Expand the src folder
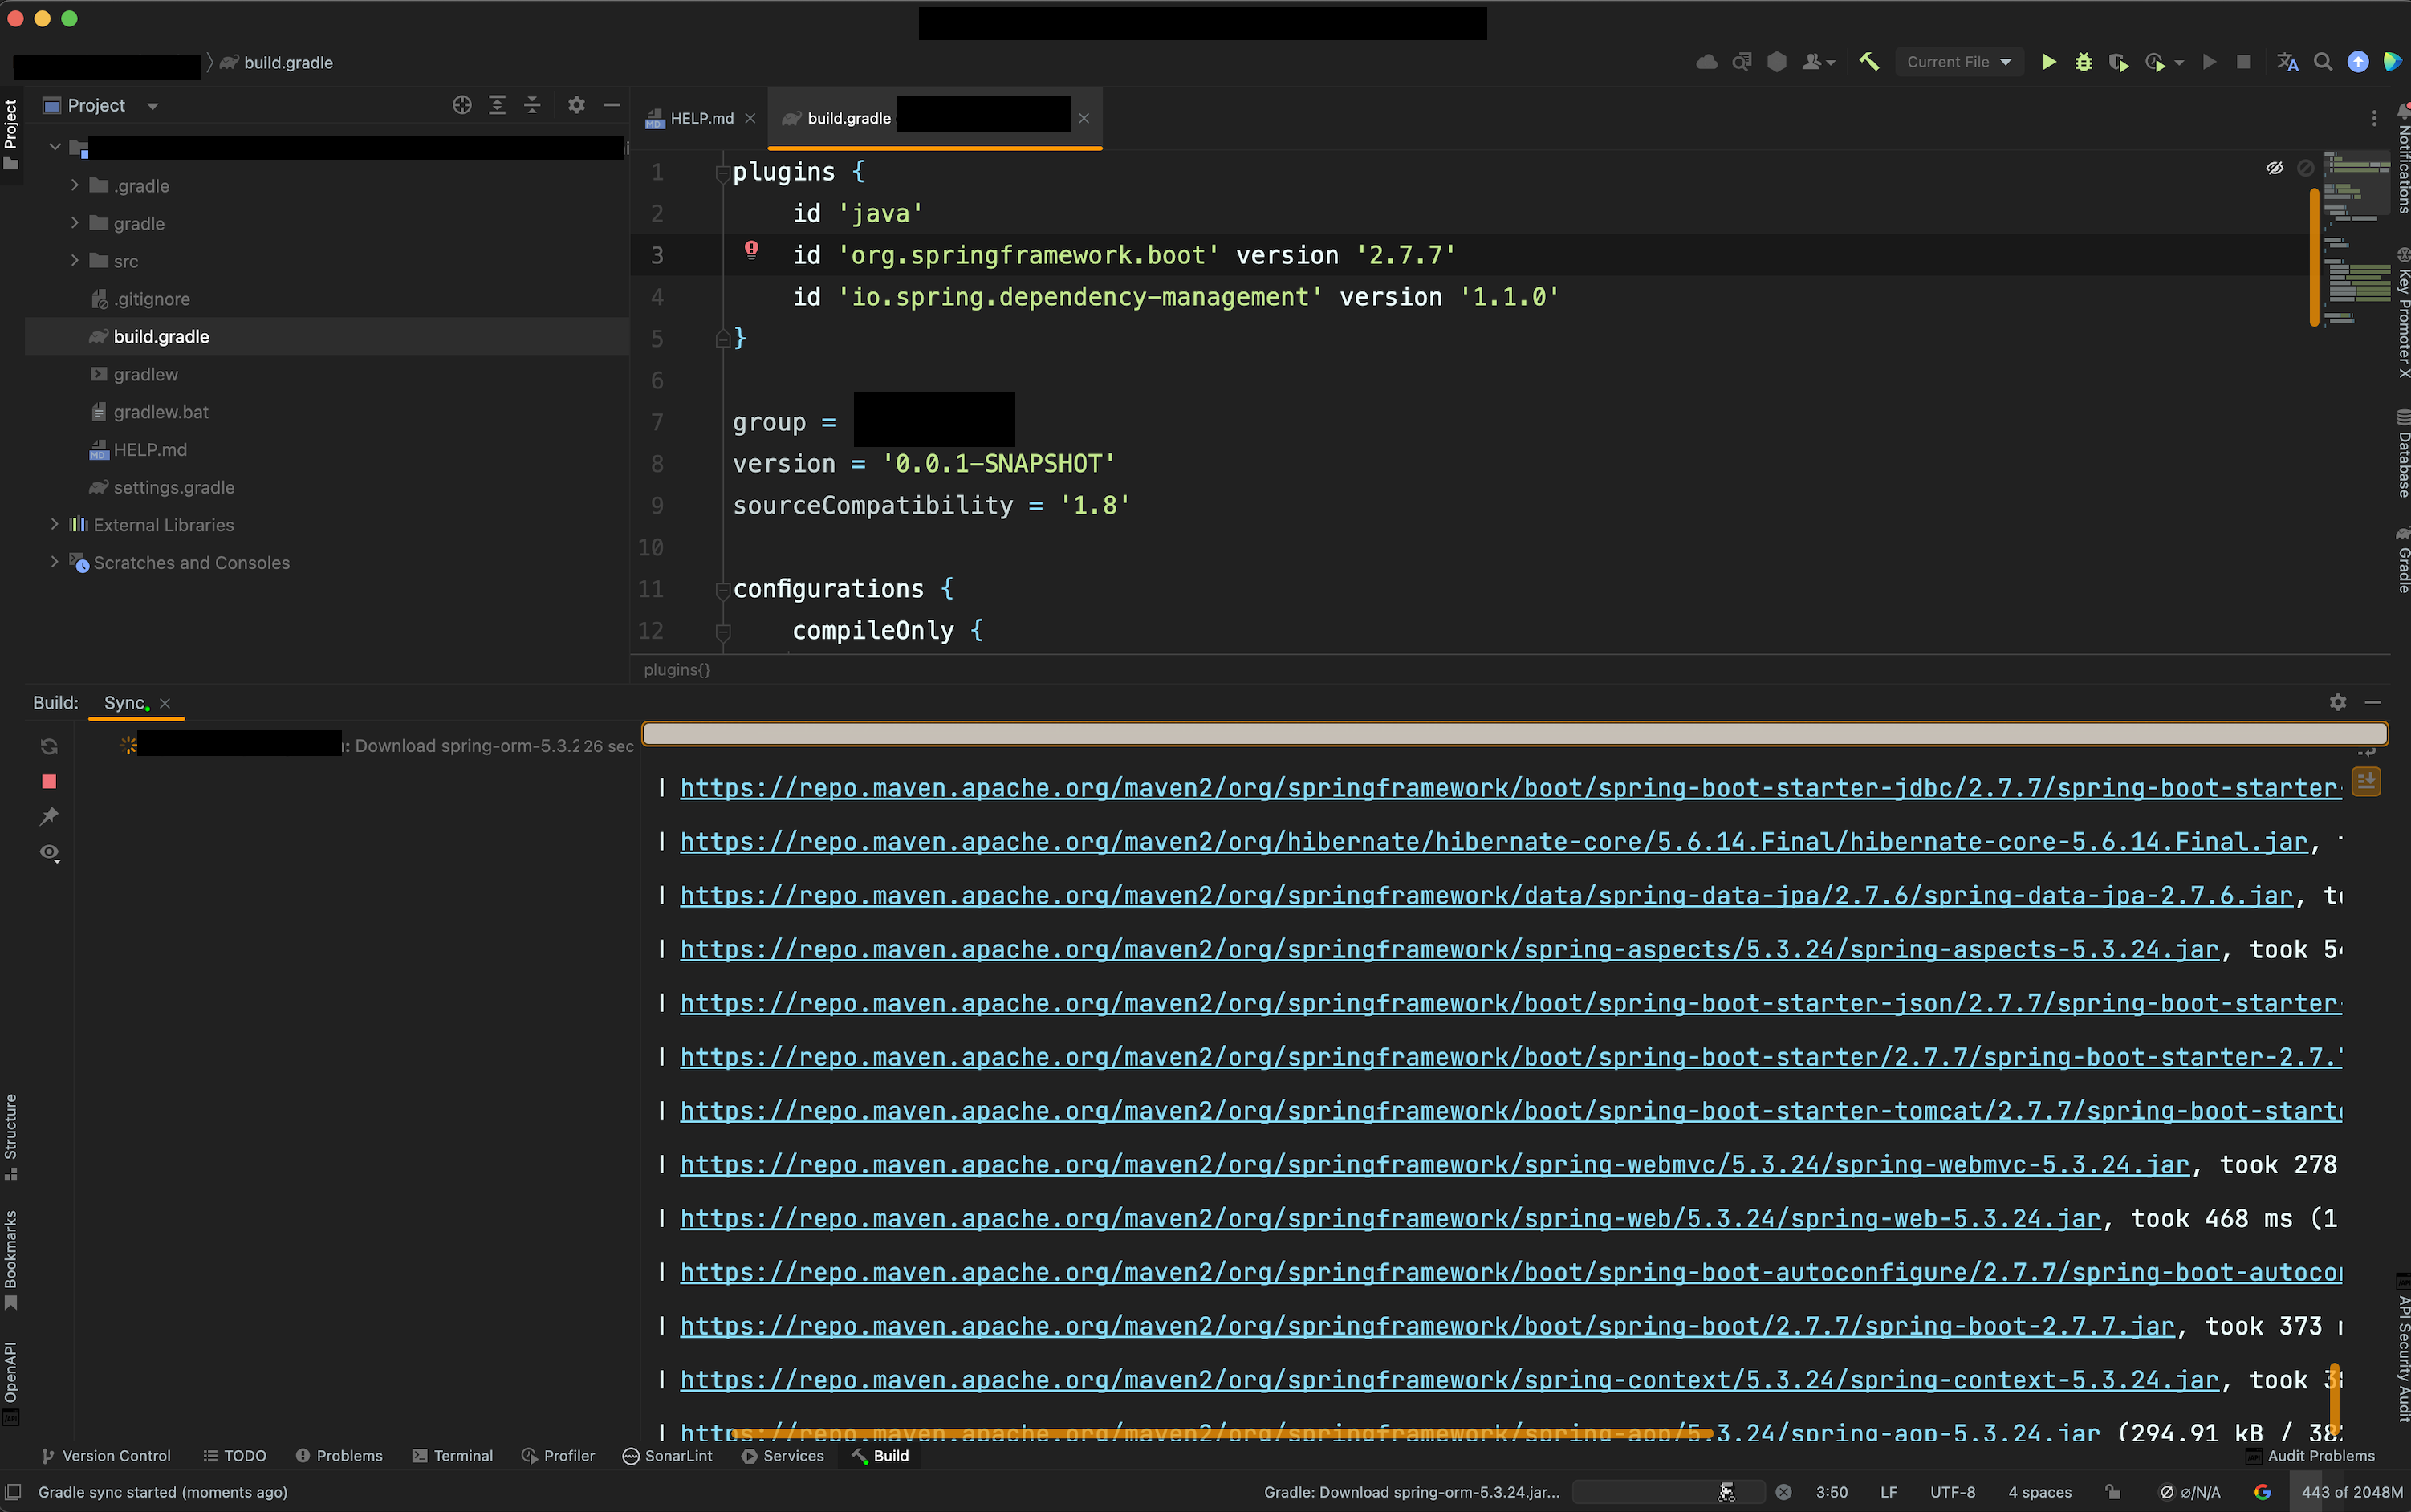 pos(75,261)
